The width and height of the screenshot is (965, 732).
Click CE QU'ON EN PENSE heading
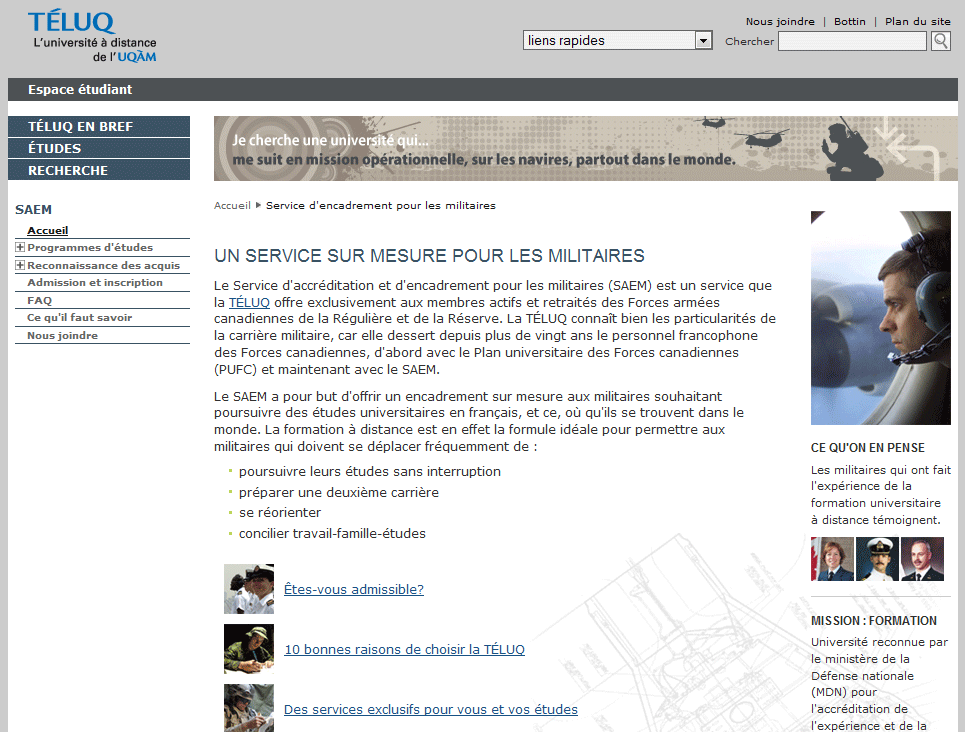point(868,448)
